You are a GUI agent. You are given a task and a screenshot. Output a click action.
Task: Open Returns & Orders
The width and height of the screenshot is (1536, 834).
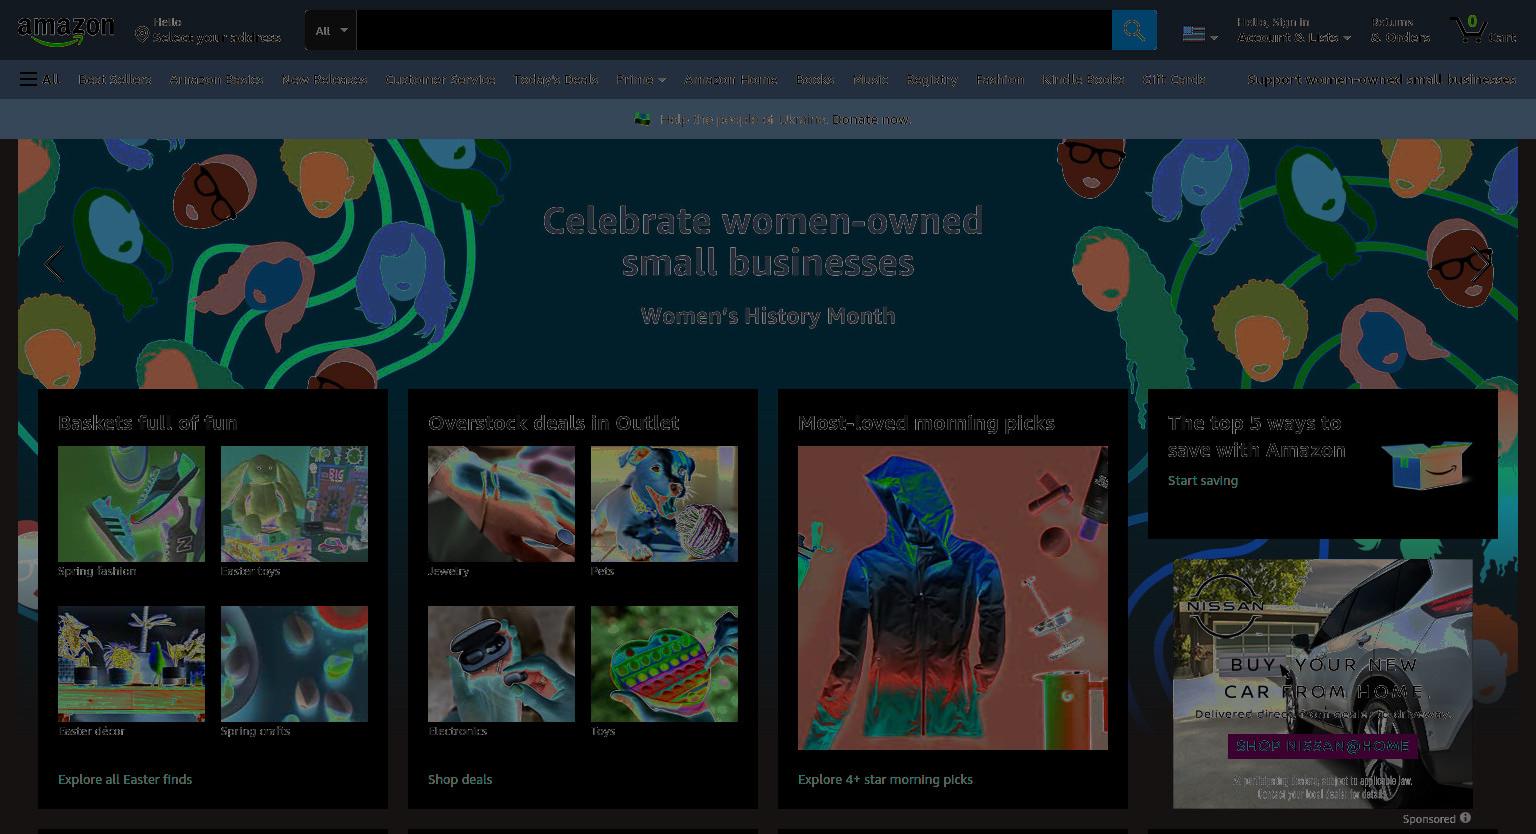pyautogui.click(x=1401, y=30)
